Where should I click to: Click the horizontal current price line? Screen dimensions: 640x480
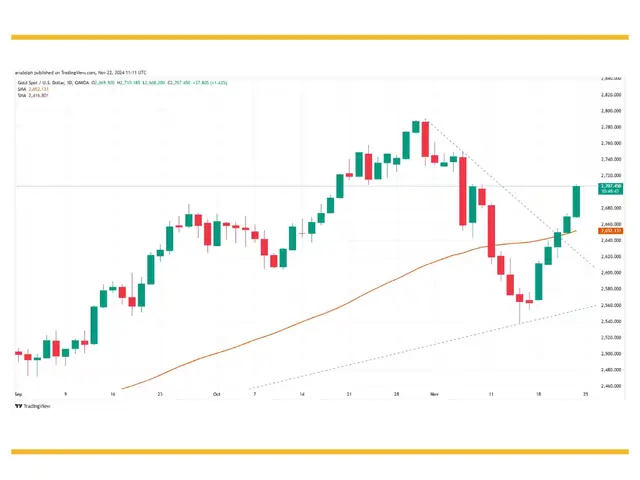(306, 187)
